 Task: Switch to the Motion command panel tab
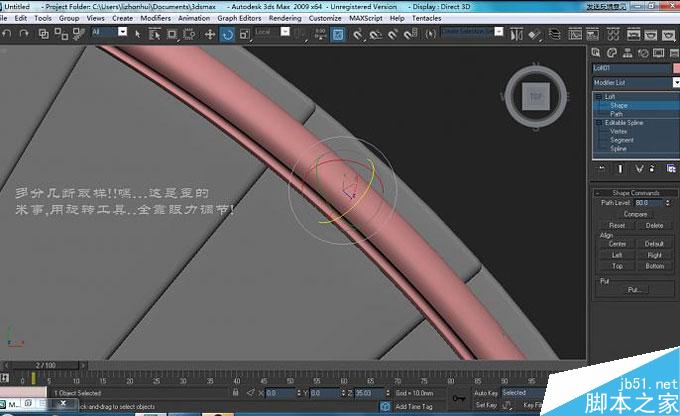643,53
